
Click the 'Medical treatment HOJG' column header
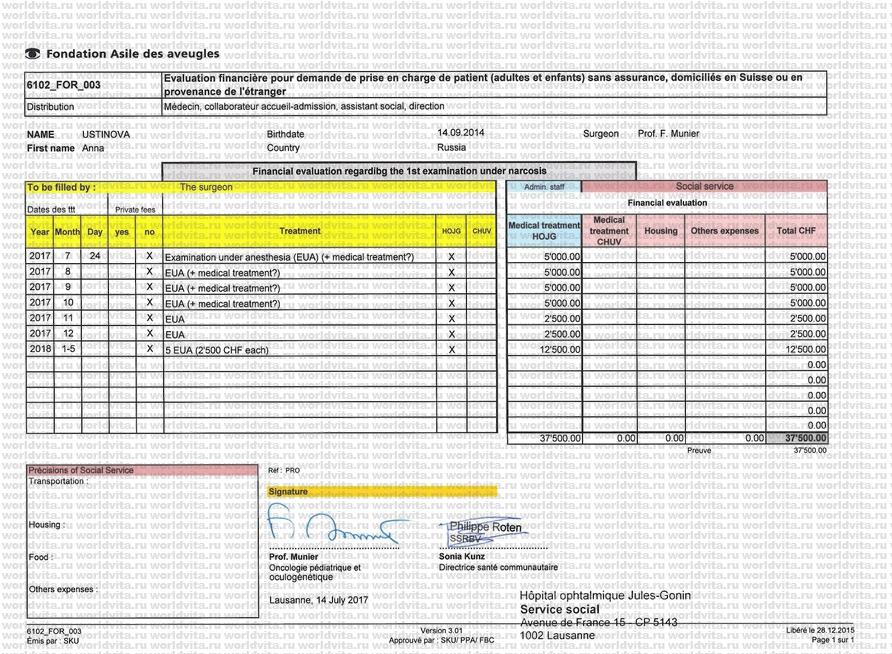click(544, 231)
